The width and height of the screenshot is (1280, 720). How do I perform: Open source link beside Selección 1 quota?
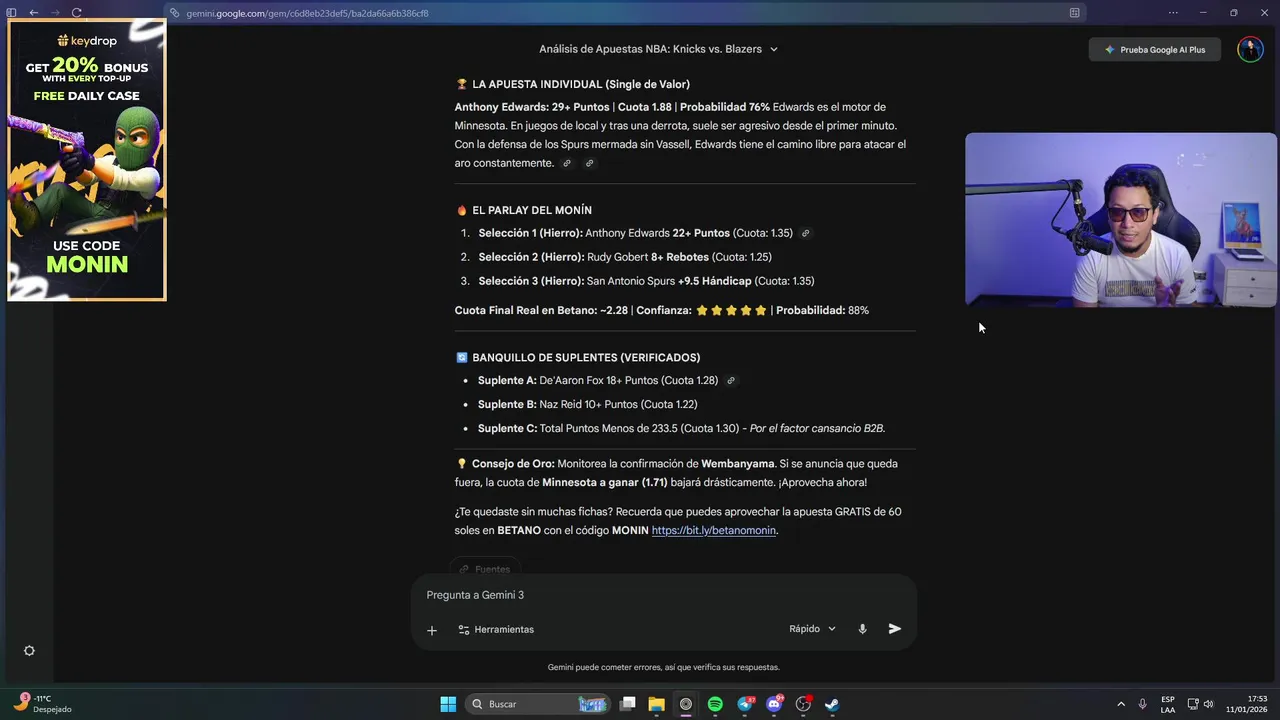(805, 233)
